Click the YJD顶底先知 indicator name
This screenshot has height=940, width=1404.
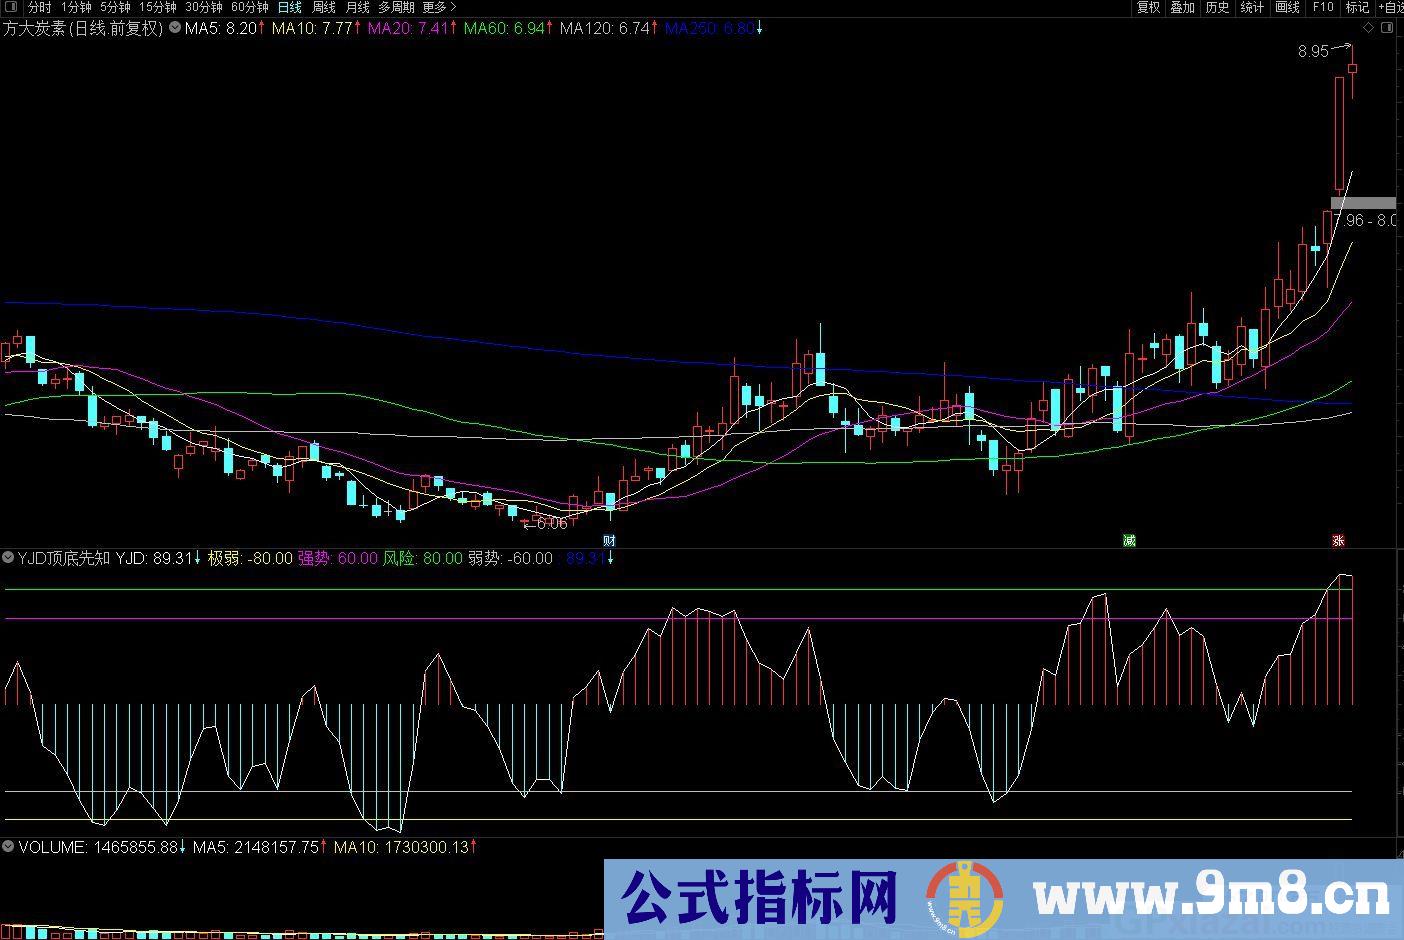pyautogui.click(x=64, y=558)
